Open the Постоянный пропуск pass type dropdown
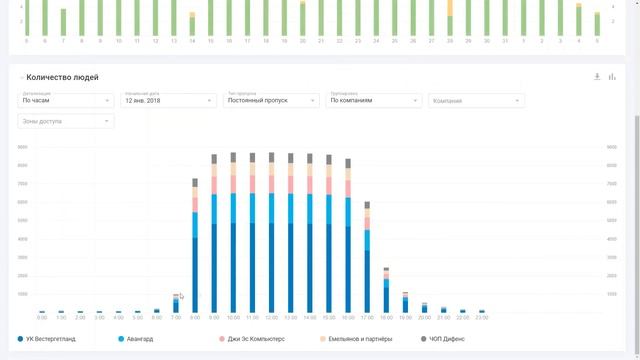 (271, 100)
